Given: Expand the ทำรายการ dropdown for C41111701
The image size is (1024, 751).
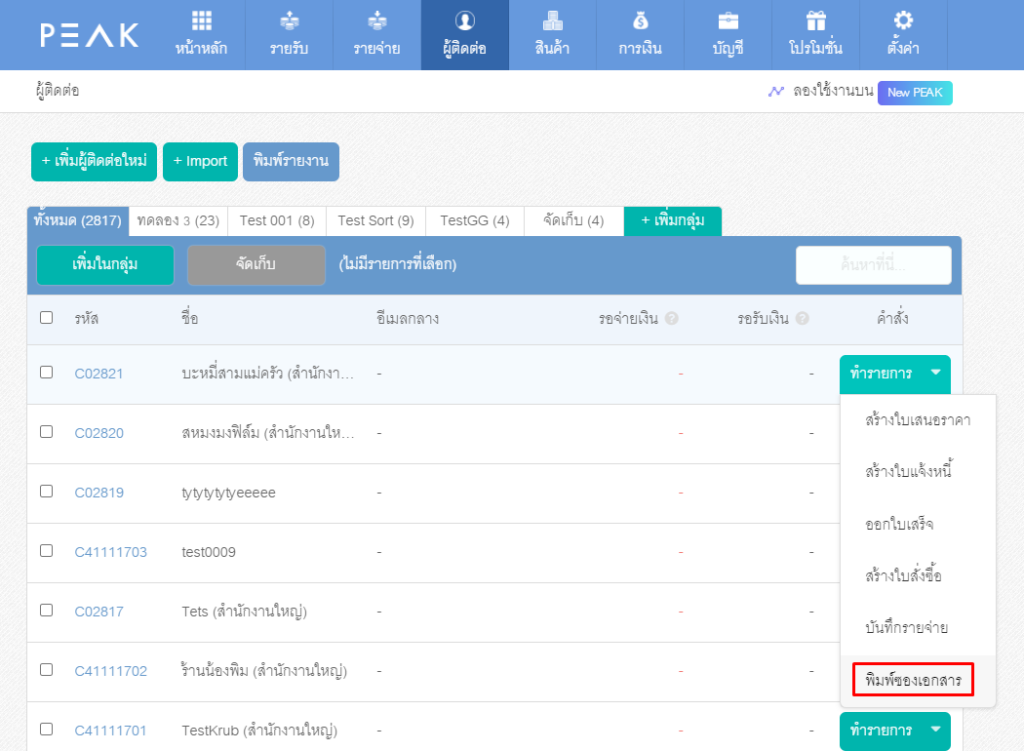Looking at the screenshot, I should click(895, 731).
